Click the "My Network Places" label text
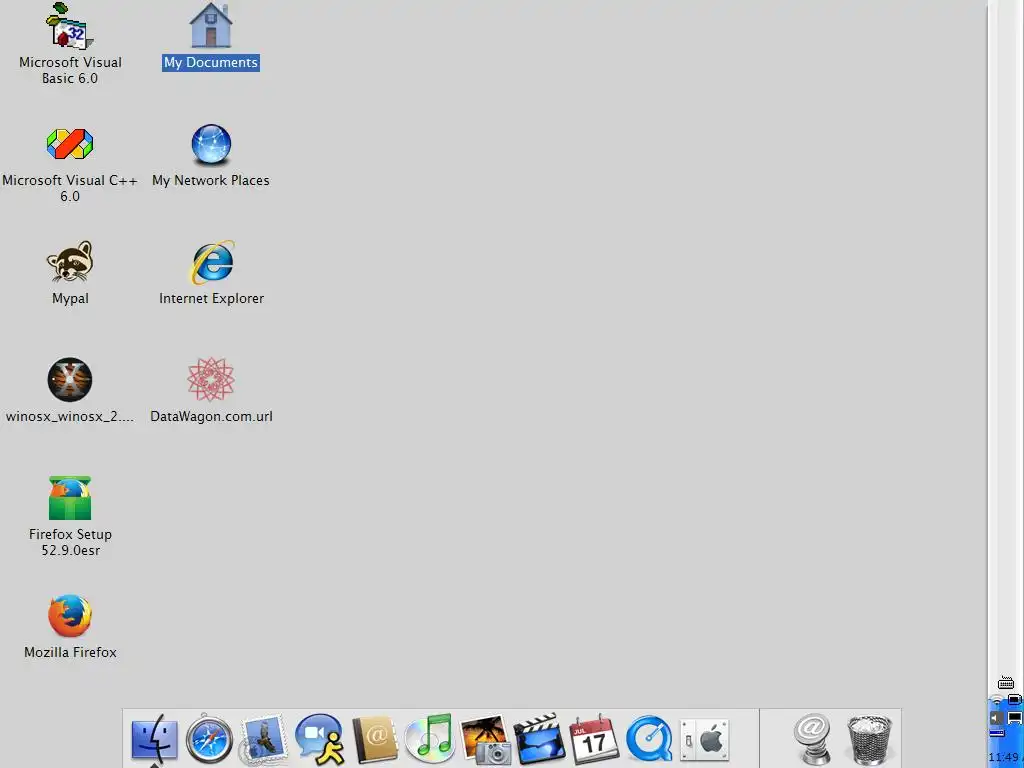This screenshot has width=1024, height=768. pyautogui.click(x=211, y=180)
